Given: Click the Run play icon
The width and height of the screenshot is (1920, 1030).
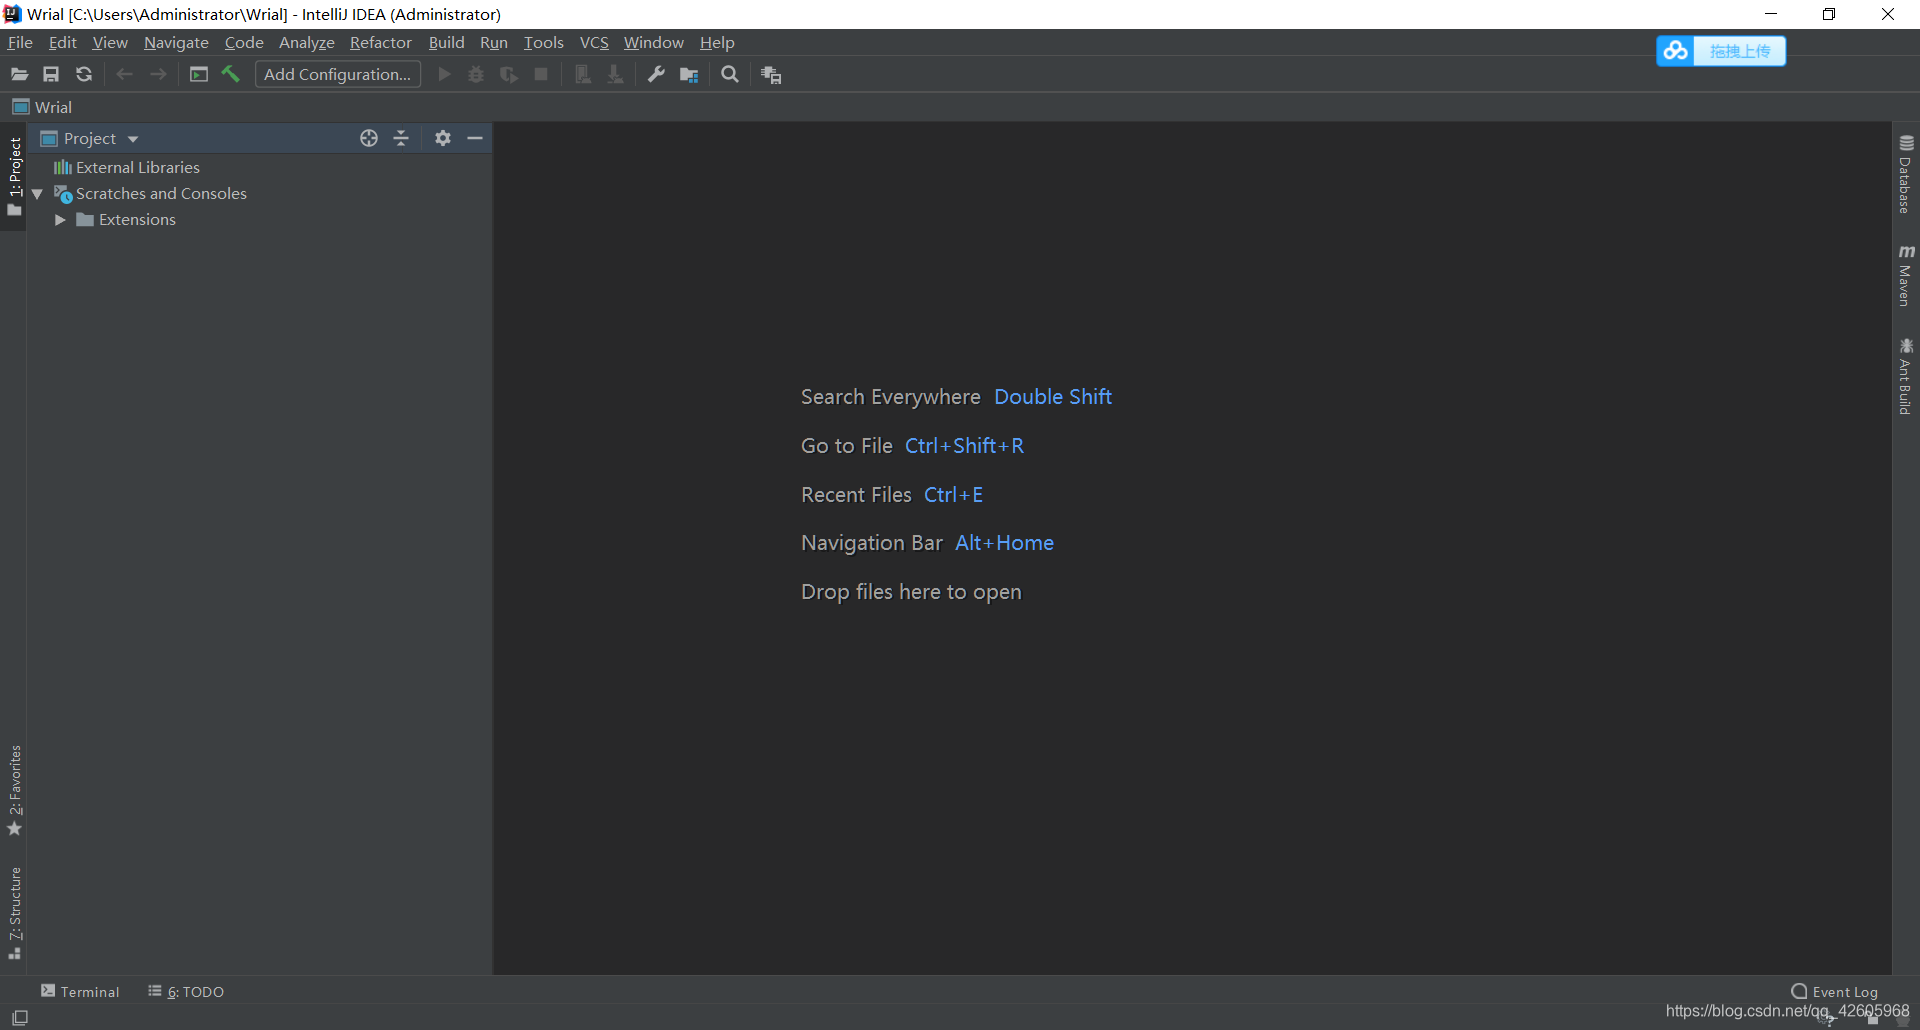Looking at the screenshot, I should click(x=445, y=74).
